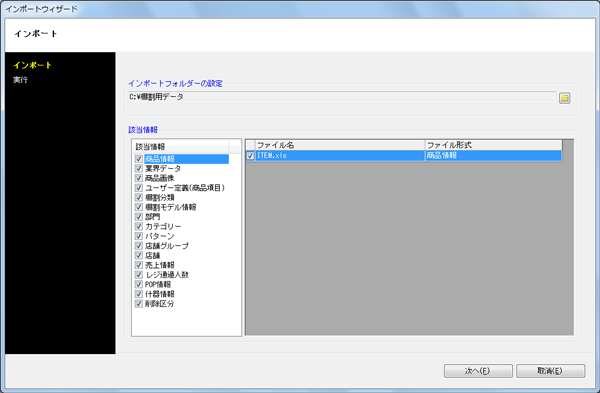Uncheck the 棚割分類 checkbox
Screen dimensions: 600x393
pos(139,197)
